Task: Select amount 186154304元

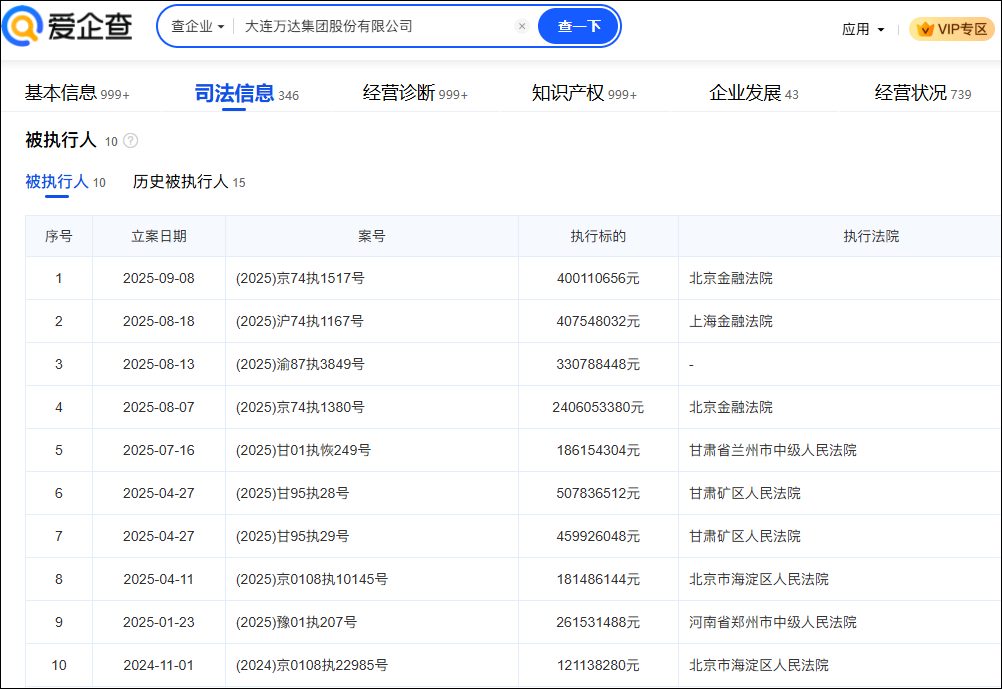Action: 598,451
